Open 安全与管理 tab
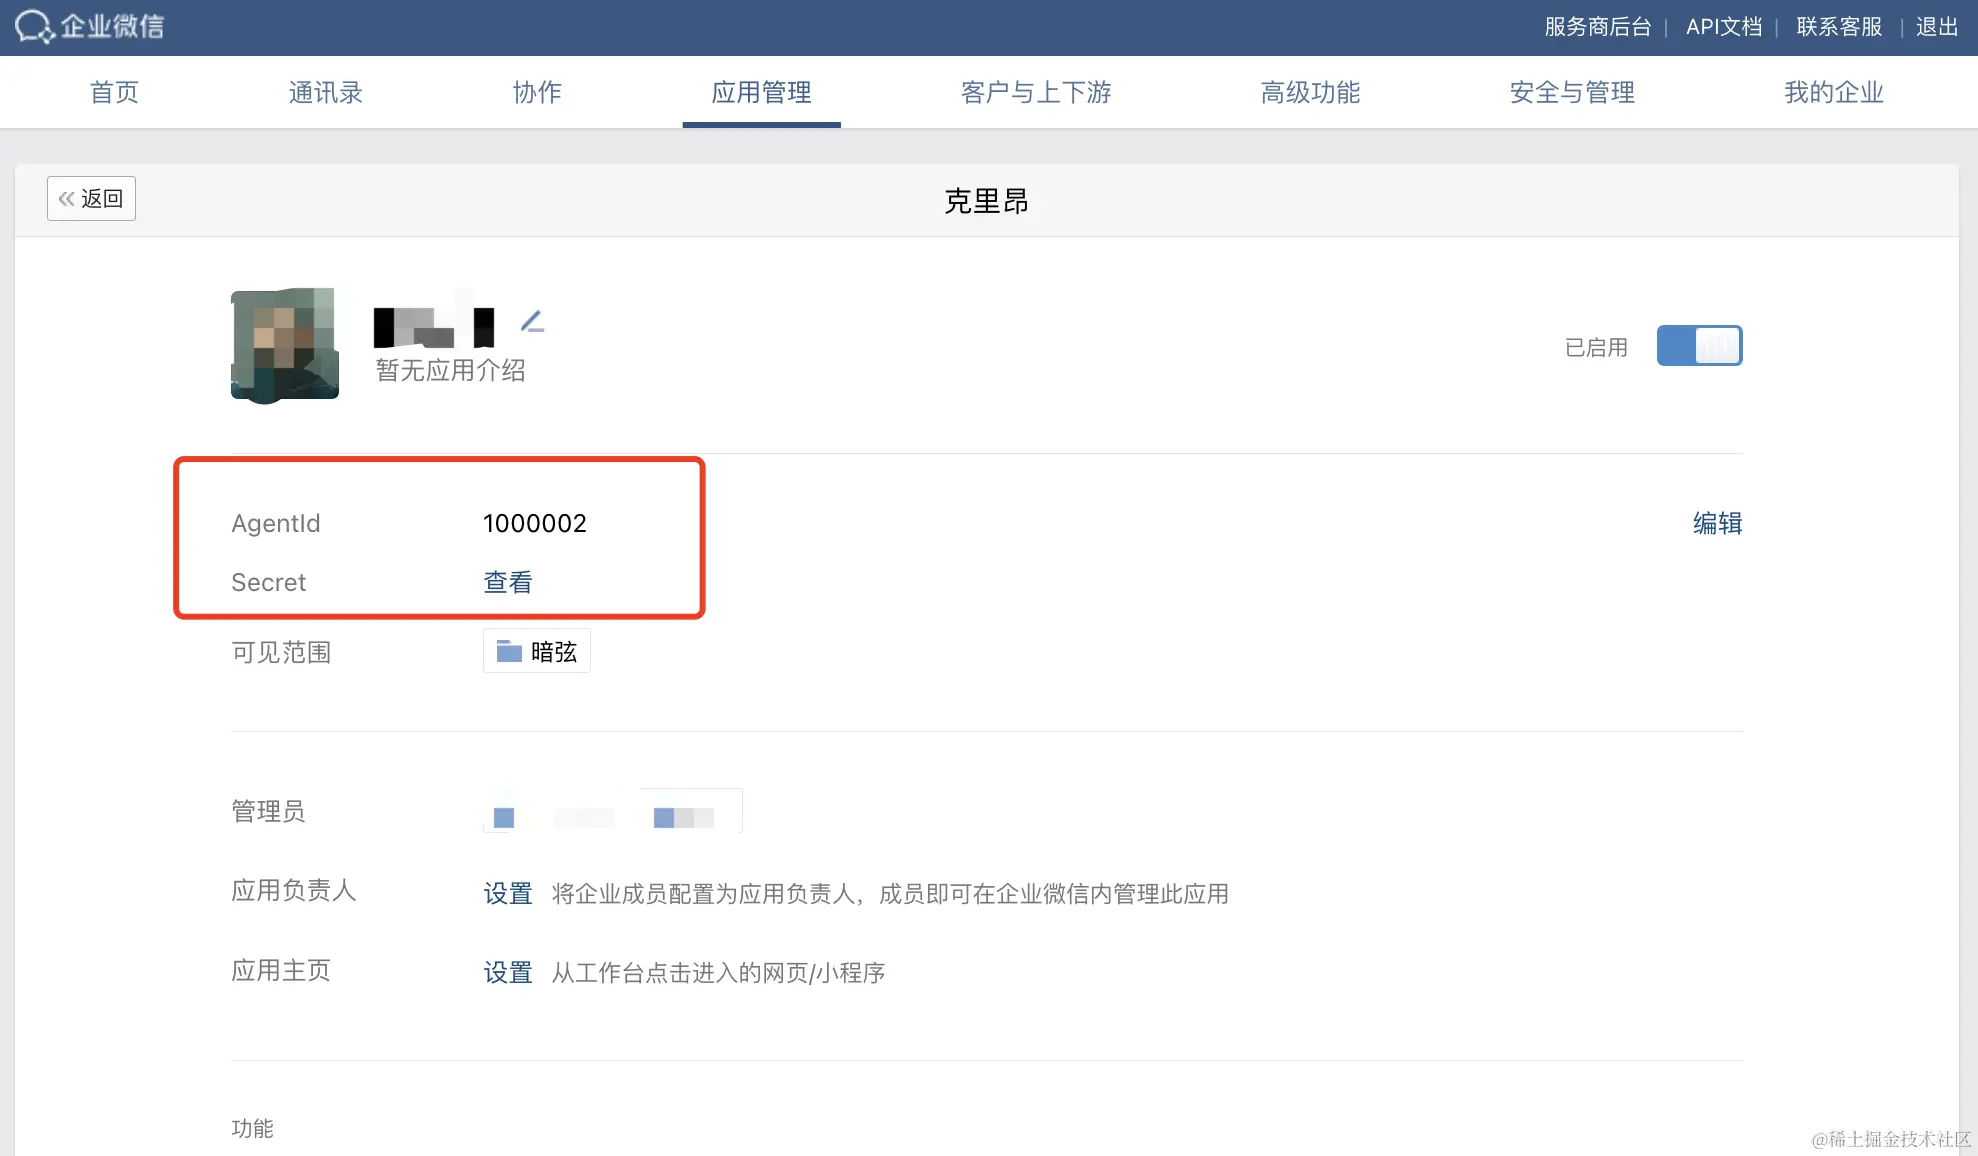The image size is (1978, 1156). tap(1572, 93)
